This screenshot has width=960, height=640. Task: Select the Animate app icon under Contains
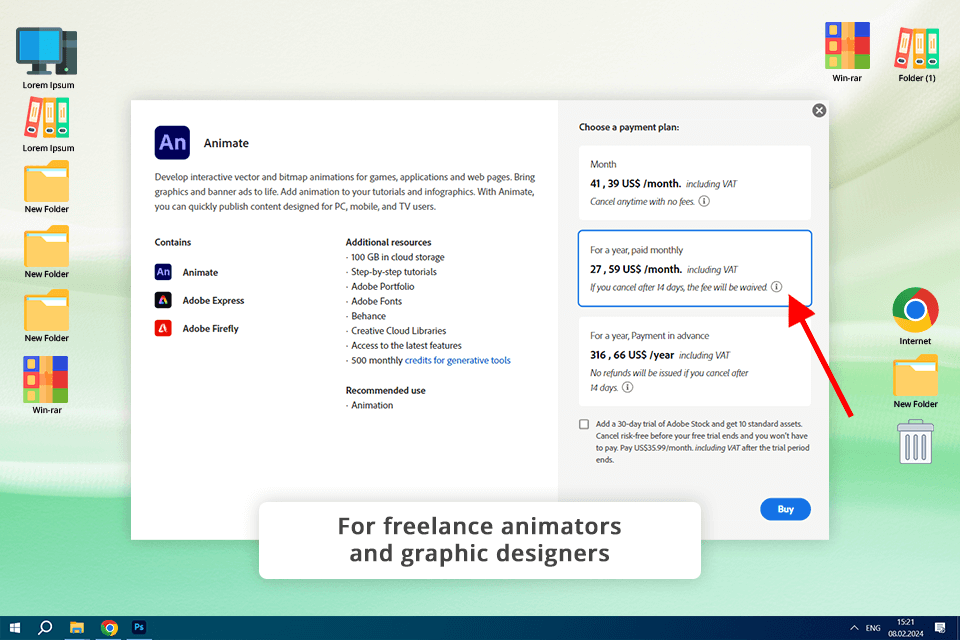[x=163, y=272]
